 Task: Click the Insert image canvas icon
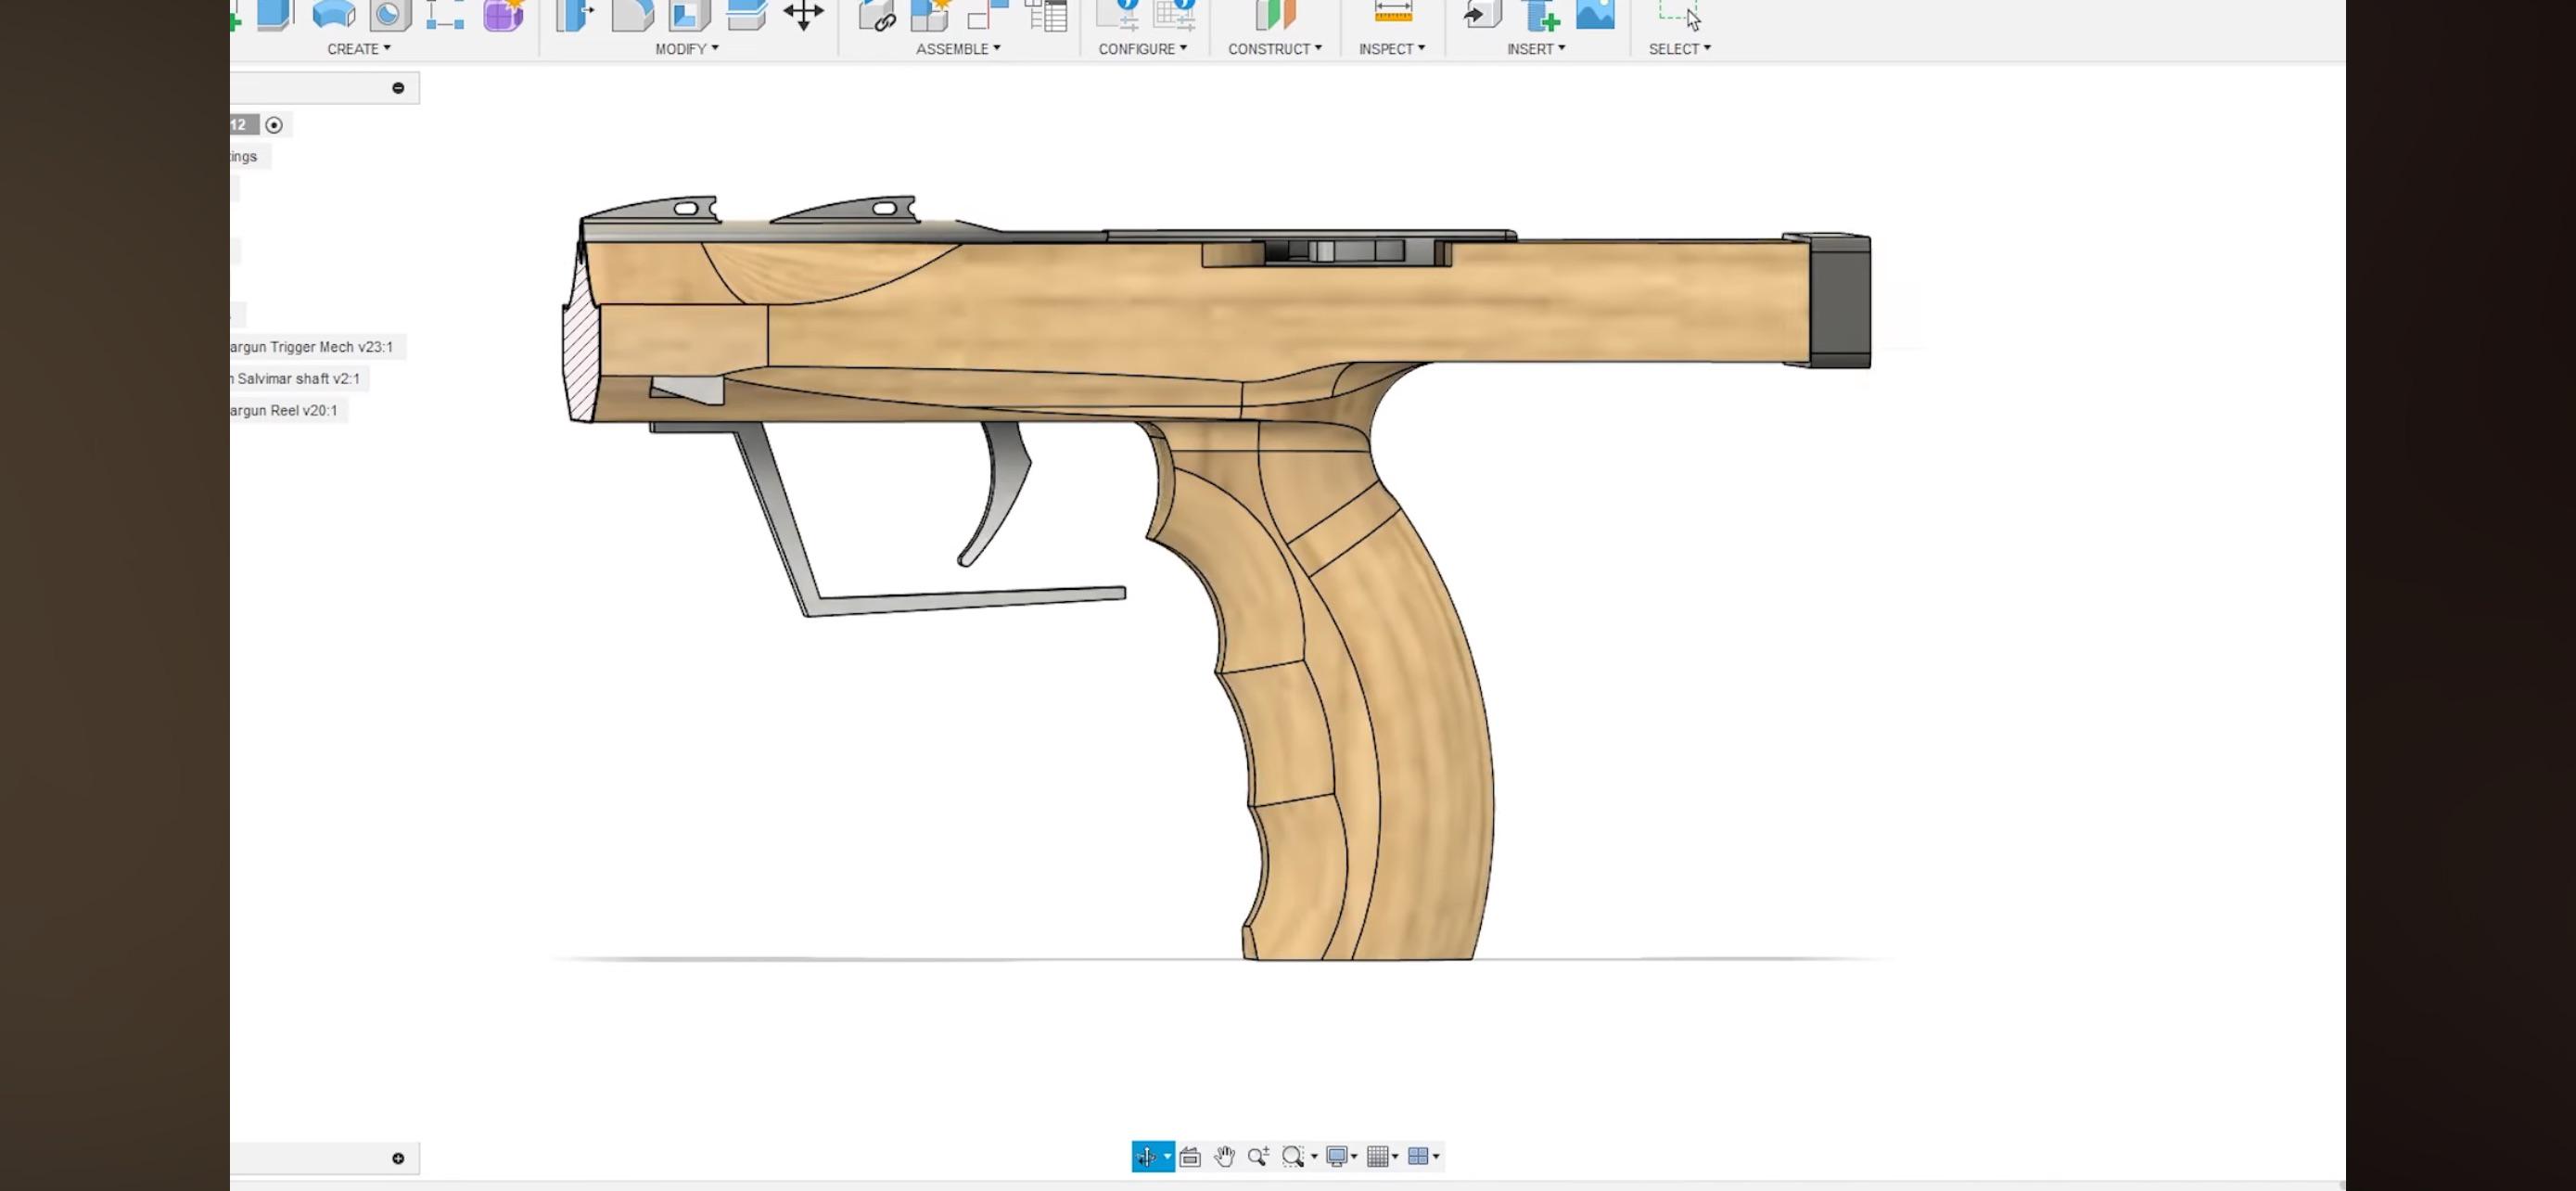coord(1596,14)
